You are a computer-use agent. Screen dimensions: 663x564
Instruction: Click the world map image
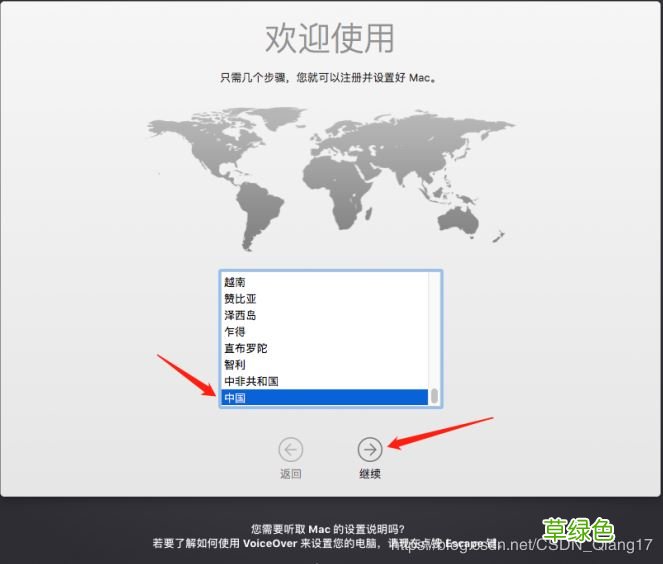click(331, 178)
